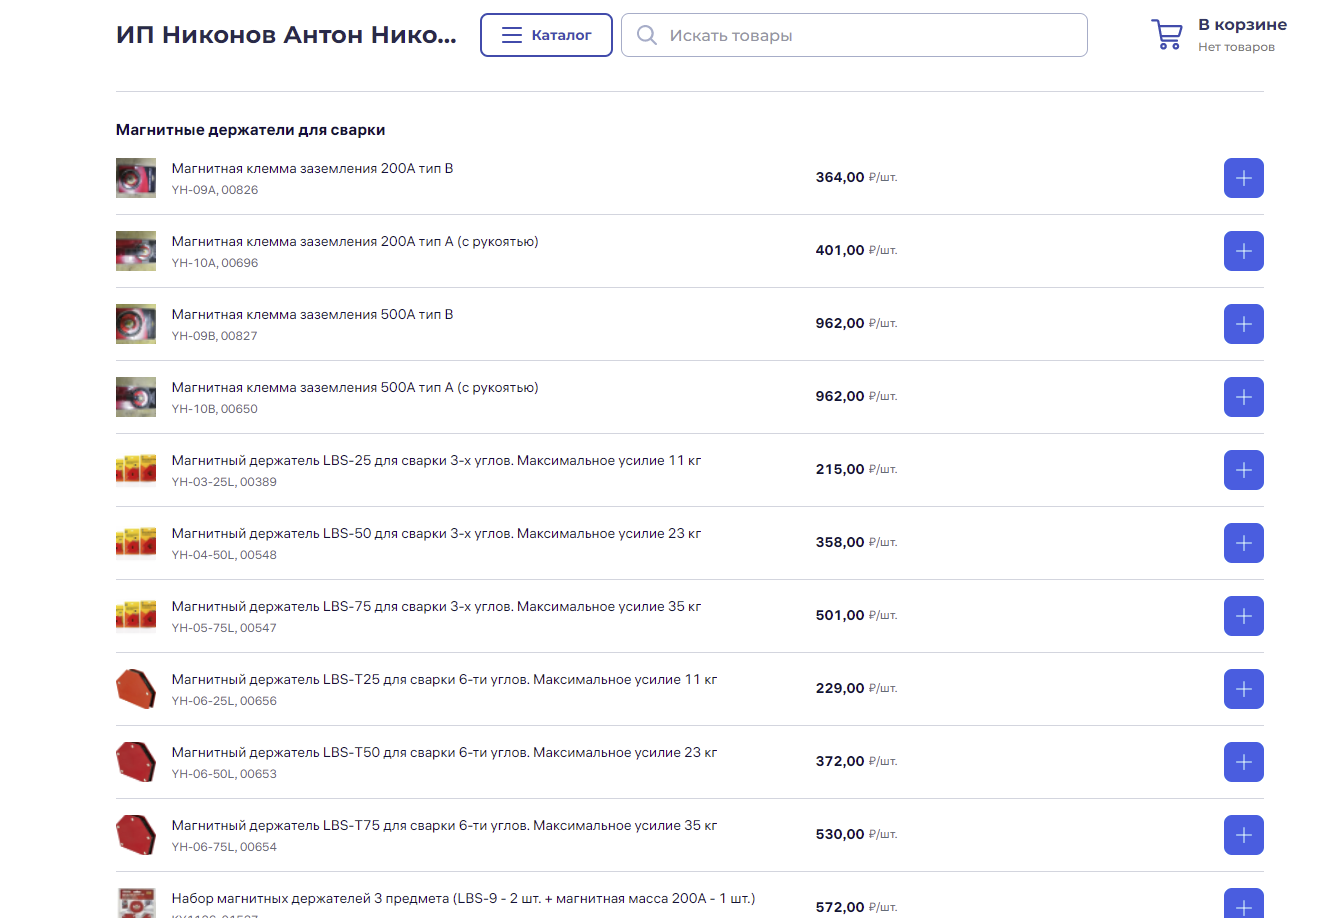The width and height of the screenshot is (1338, 918).
Task: Add Магнитная клемма 500А тип B to cart
Action: pos(1243,324)
